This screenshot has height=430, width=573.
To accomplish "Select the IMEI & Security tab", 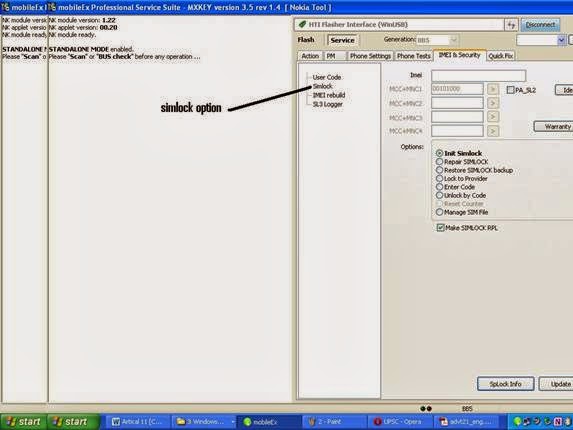I will click(x=459, y=55).
